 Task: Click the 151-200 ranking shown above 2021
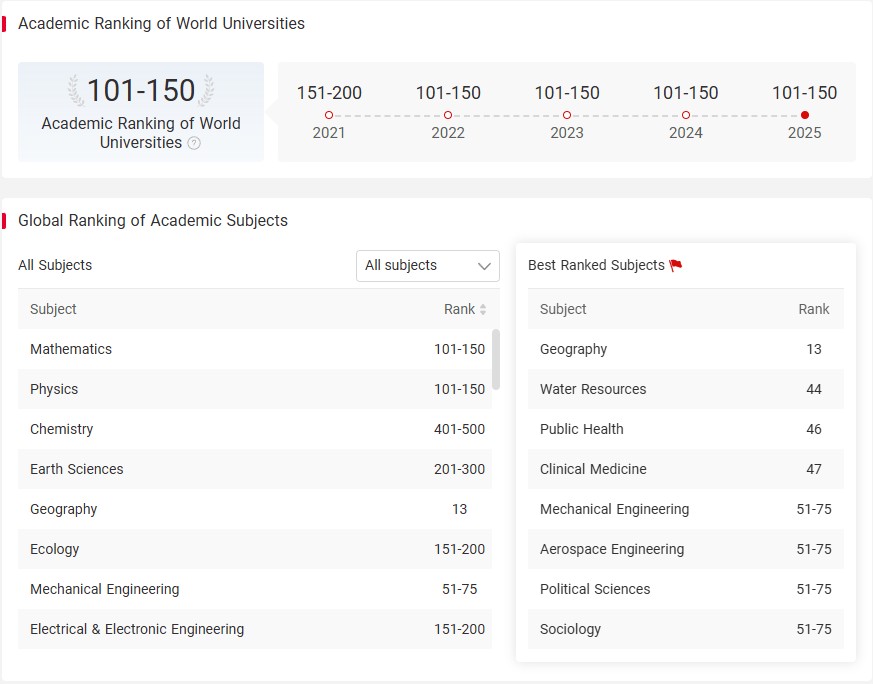329,92
